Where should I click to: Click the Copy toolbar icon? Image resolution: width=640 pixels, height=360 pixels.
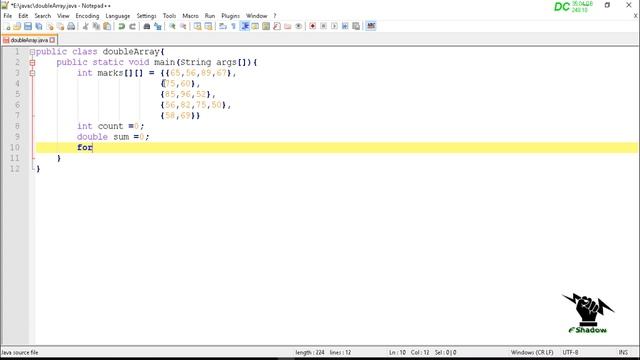click(96, 26)
